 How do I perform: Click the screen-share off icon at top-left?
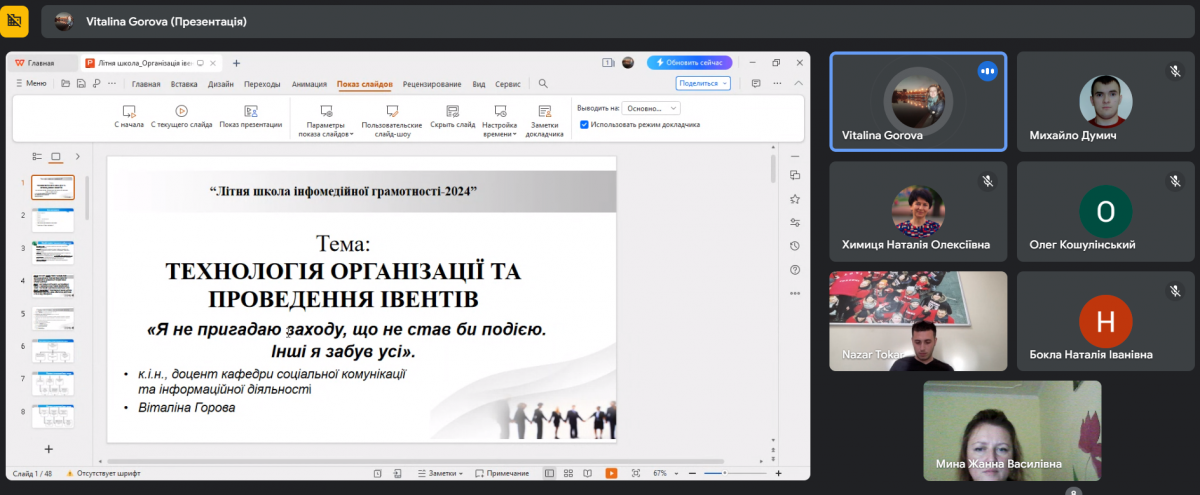pyautogui.click(x=14, y=20)
